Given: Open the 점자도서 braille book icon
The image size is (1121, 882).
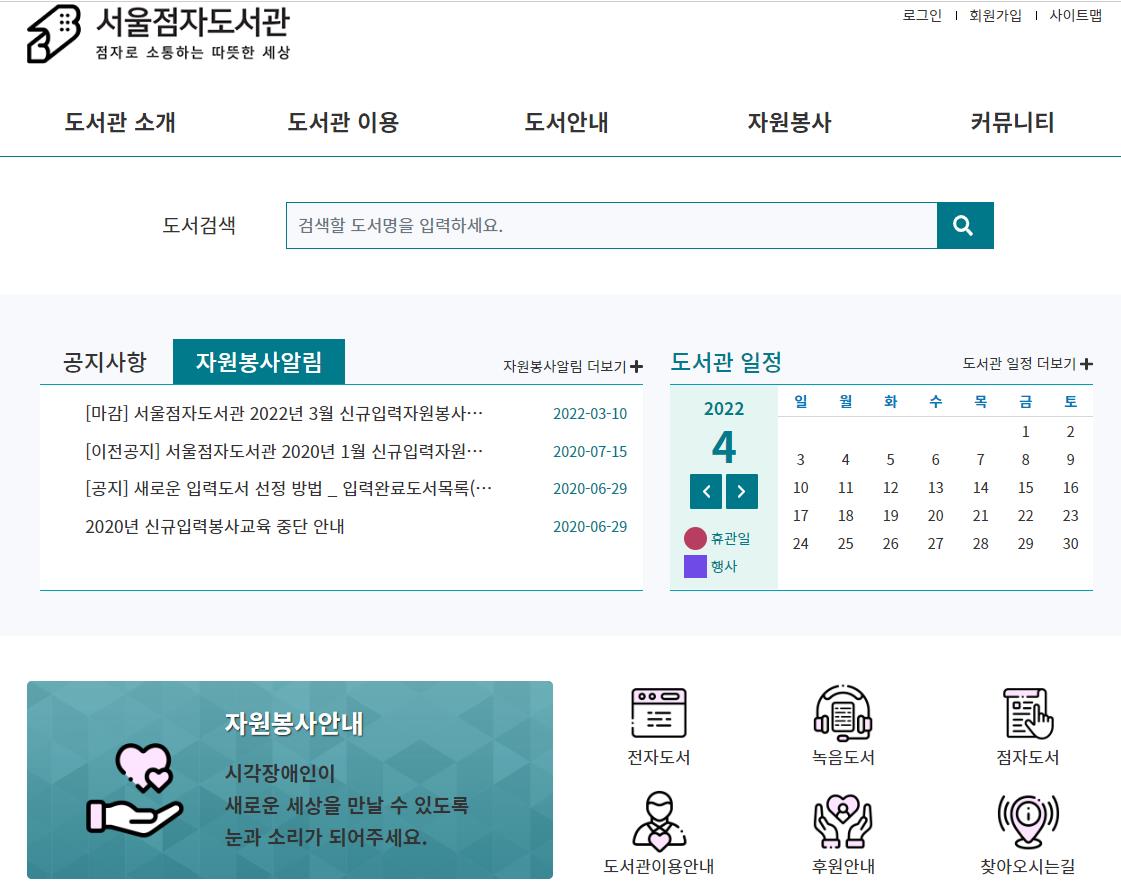Looking at the screenshot, I should click(1027, 726).
